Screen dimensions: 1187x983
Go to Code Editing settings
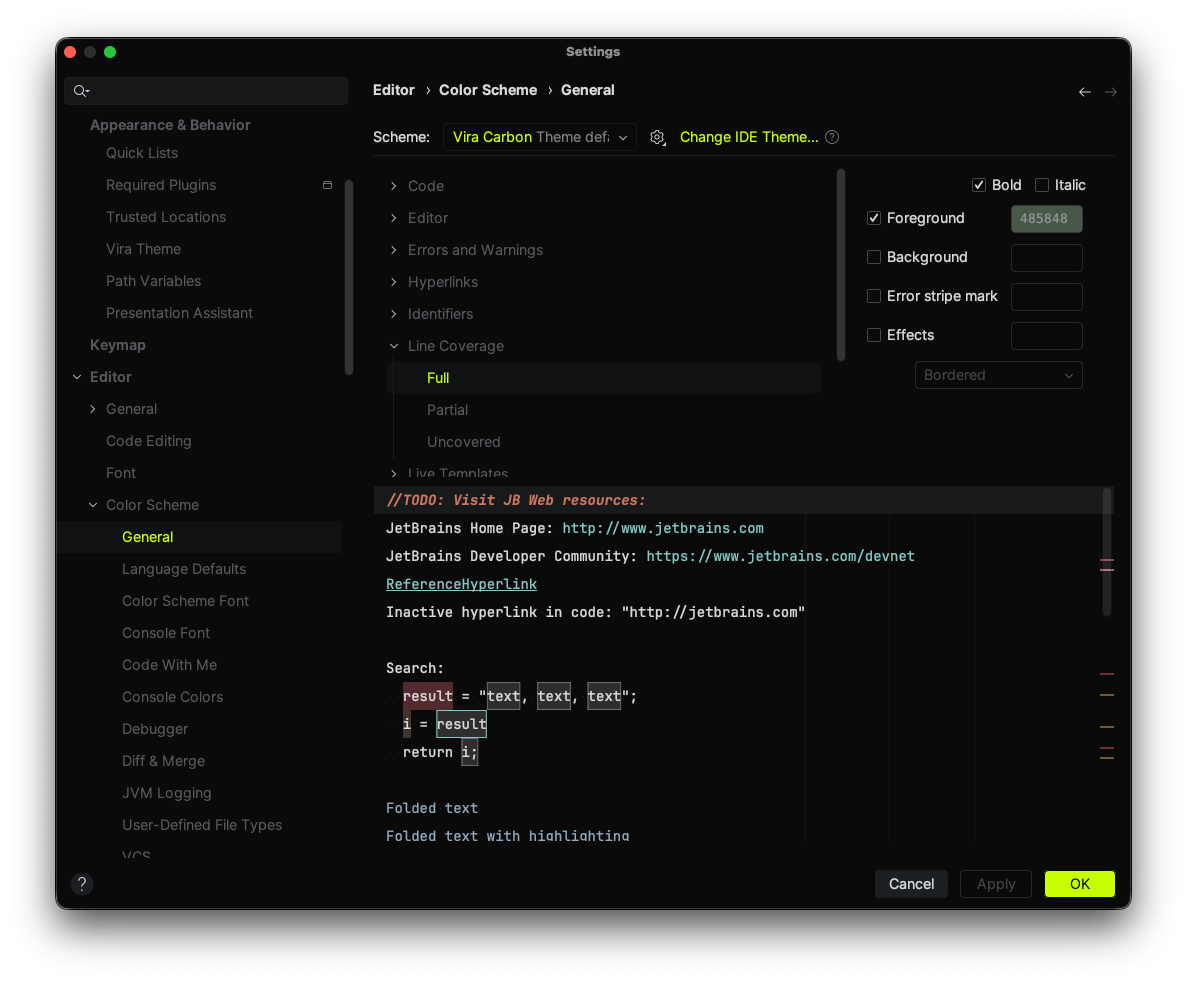click(x=148, y=441)
